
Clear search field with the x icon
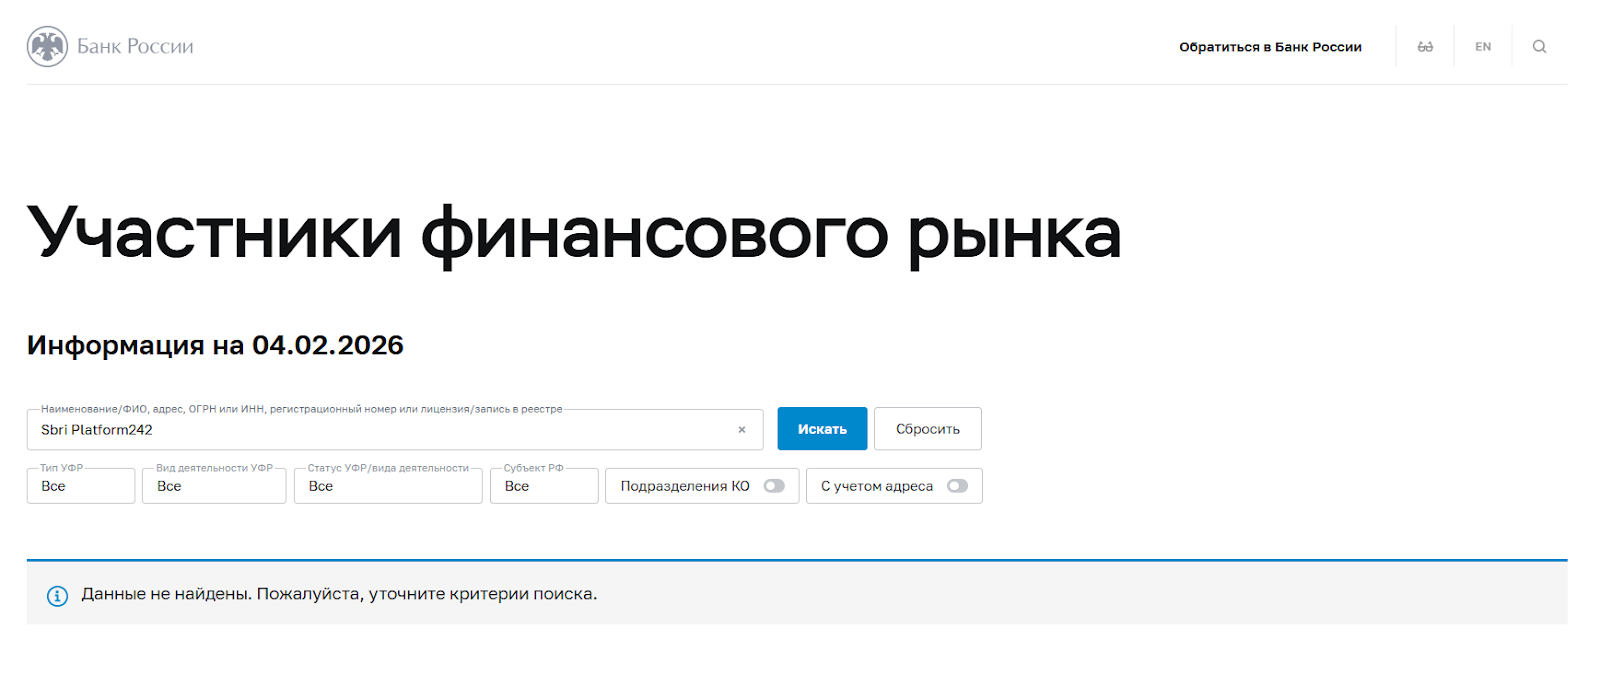tap(742, 430)
